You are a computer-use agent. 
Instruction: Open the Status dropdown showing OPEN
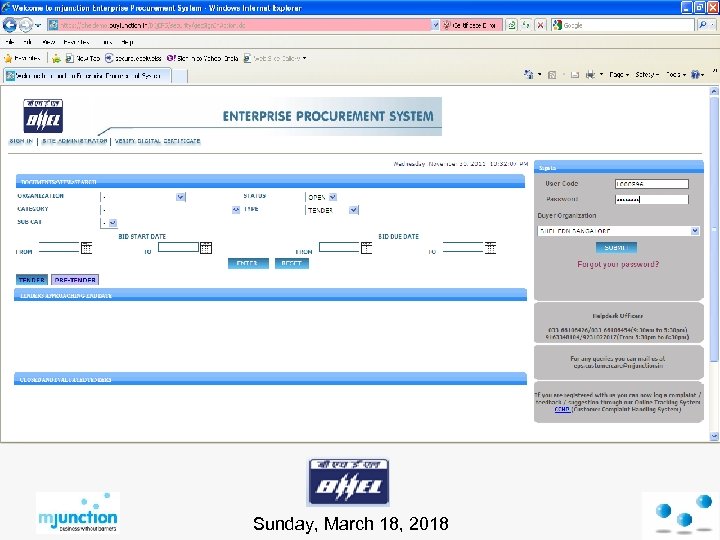[333, 197]
